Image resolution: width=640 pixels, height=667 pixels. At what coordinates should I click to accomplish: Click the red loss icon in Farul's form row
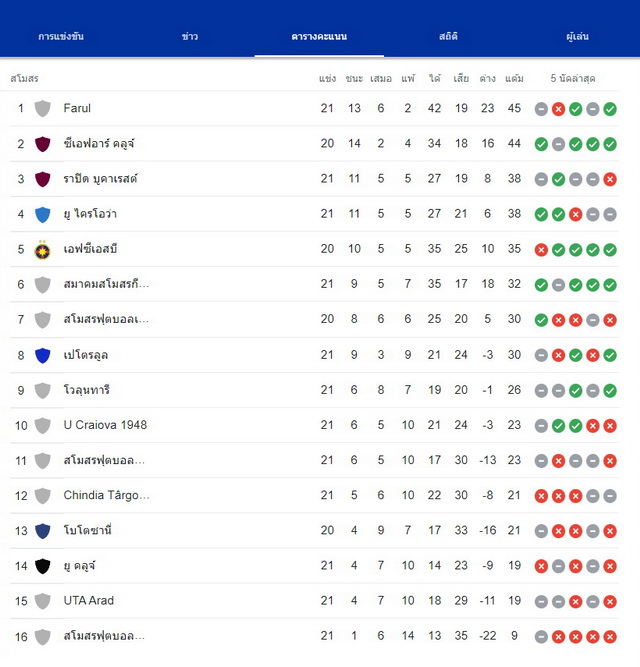558,109
